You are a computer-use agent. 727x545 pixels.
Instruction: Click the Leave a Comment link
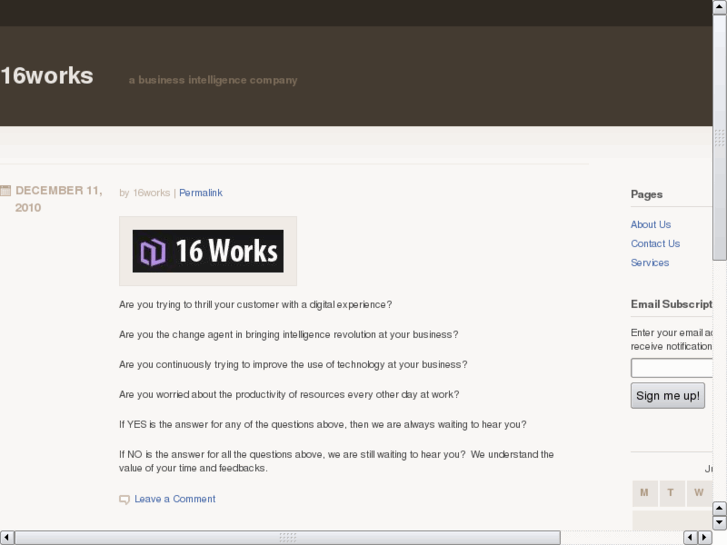pyautogui.click(x=175, y=499)
